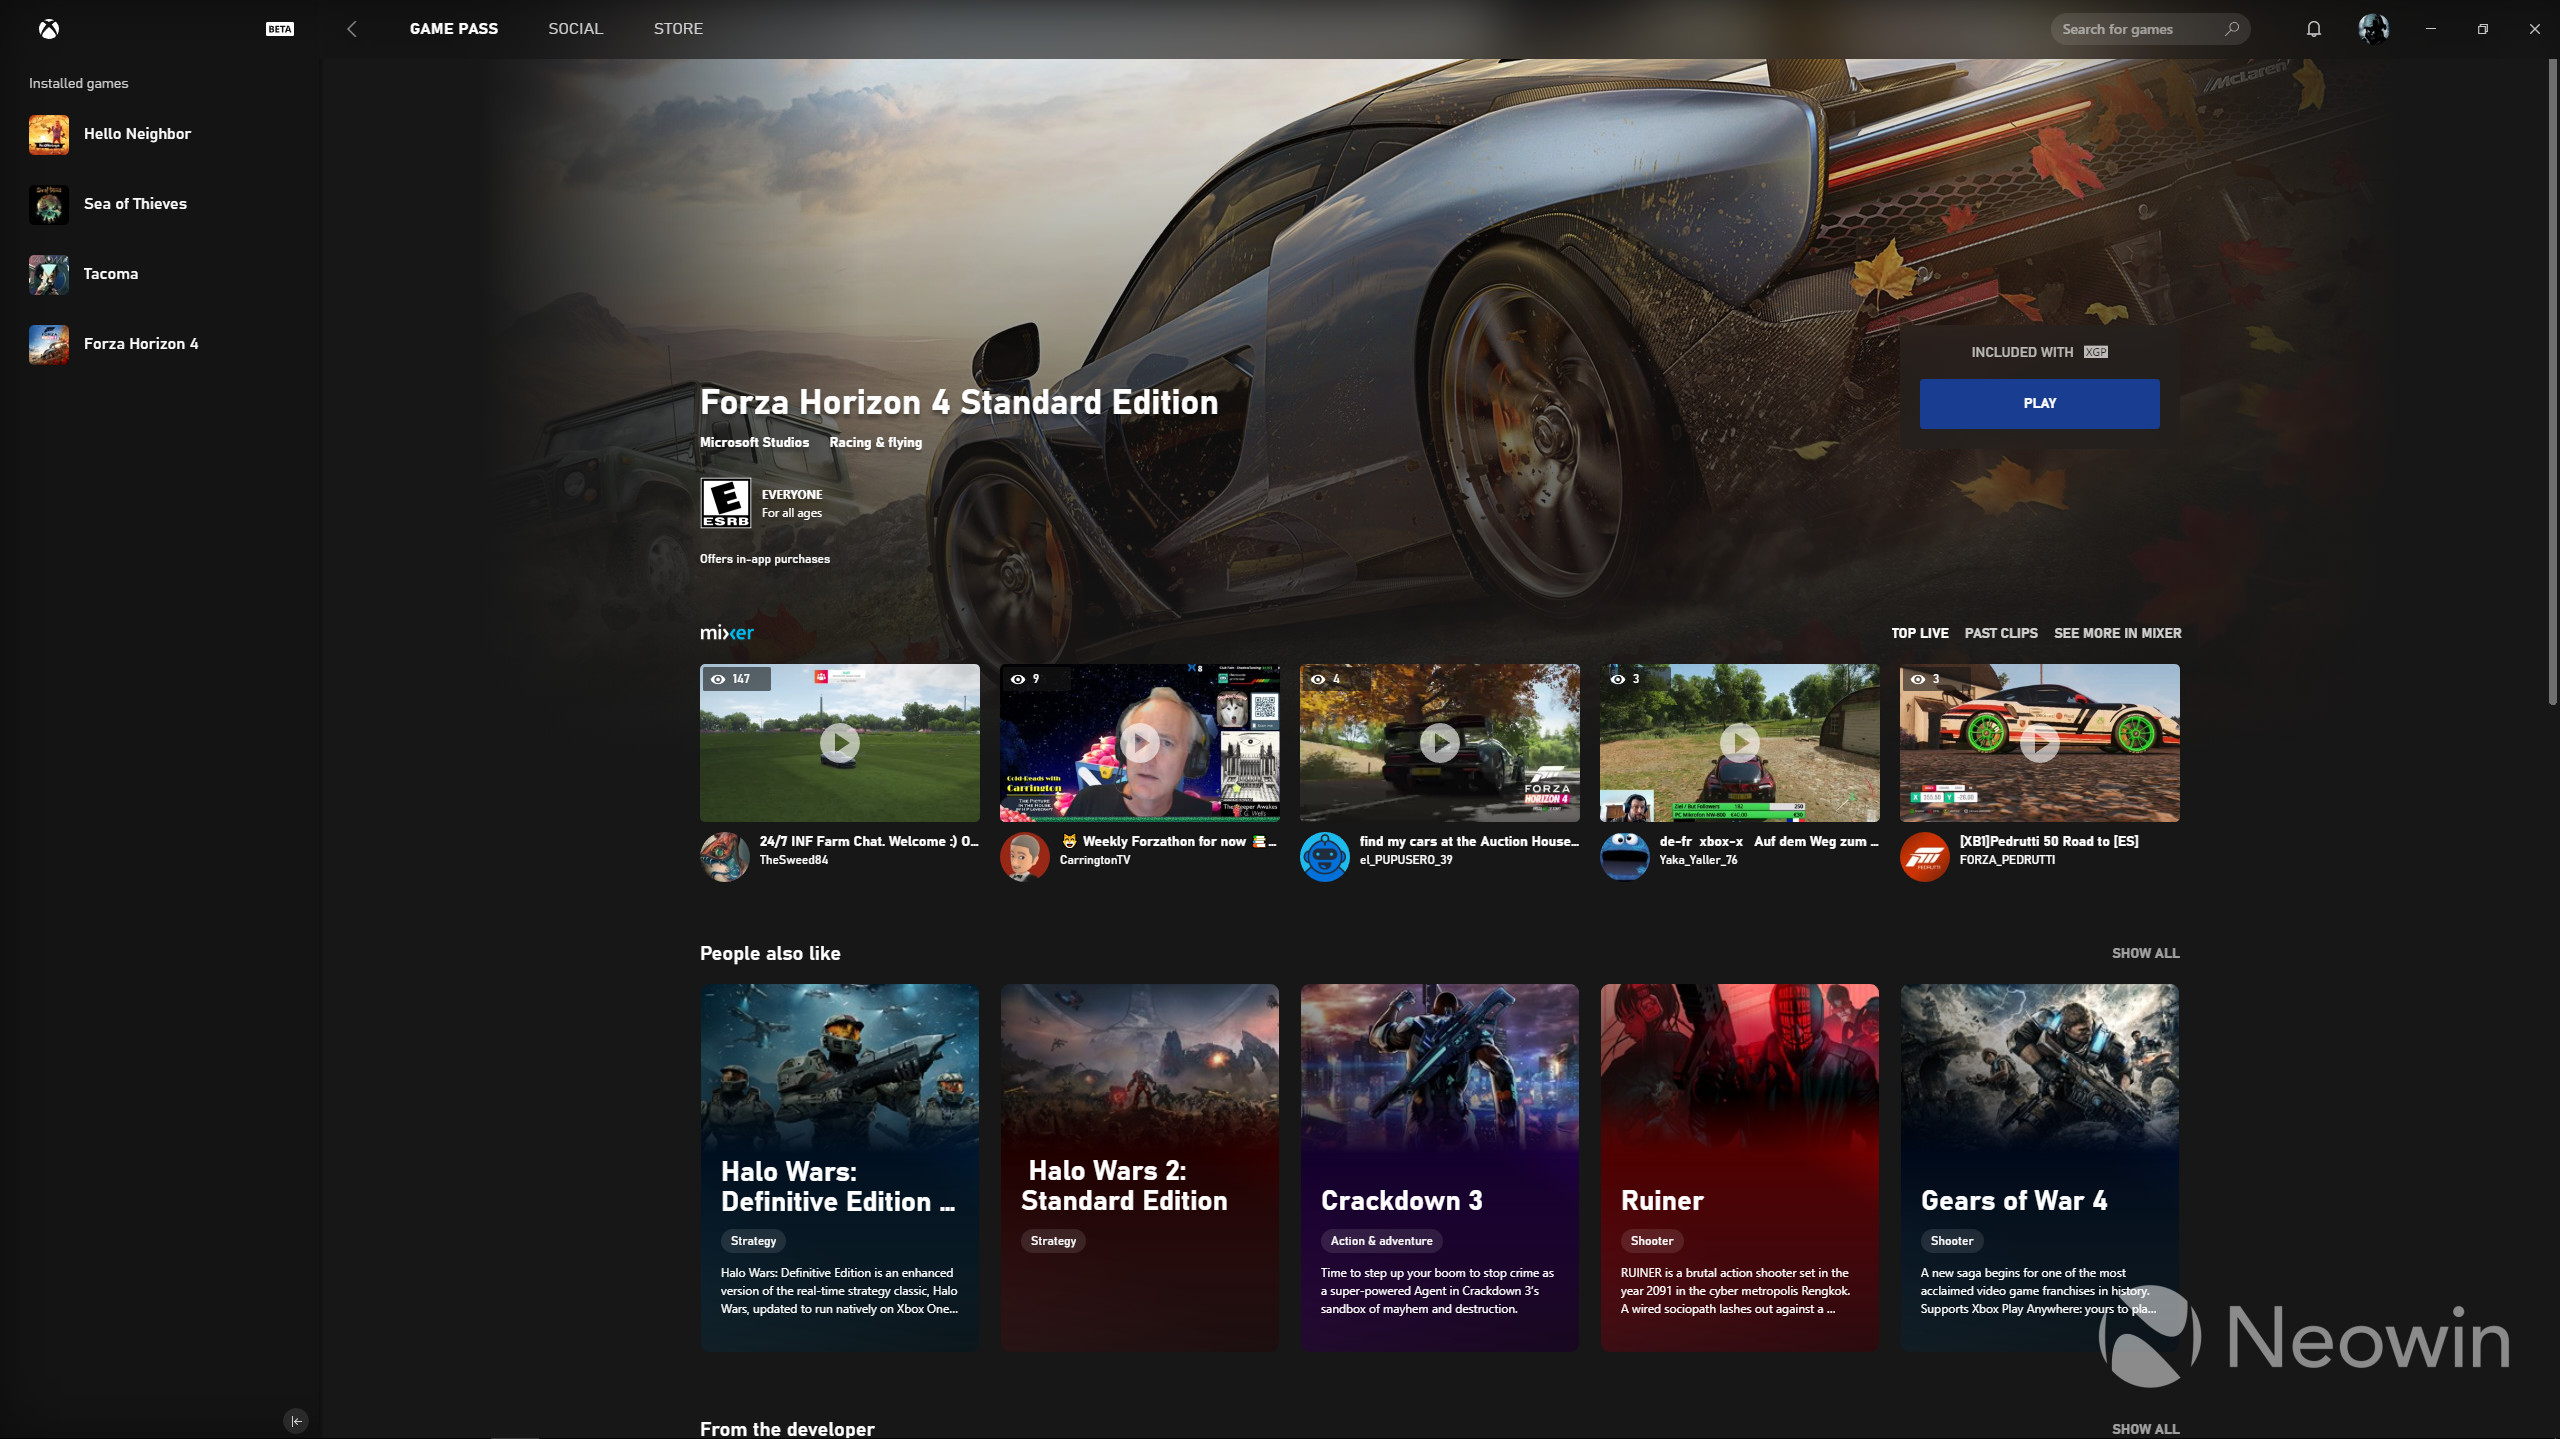Expand the Game Pass navigation menu
The width and height of the screenshot is (2560, 1439).
pos(454,28)
